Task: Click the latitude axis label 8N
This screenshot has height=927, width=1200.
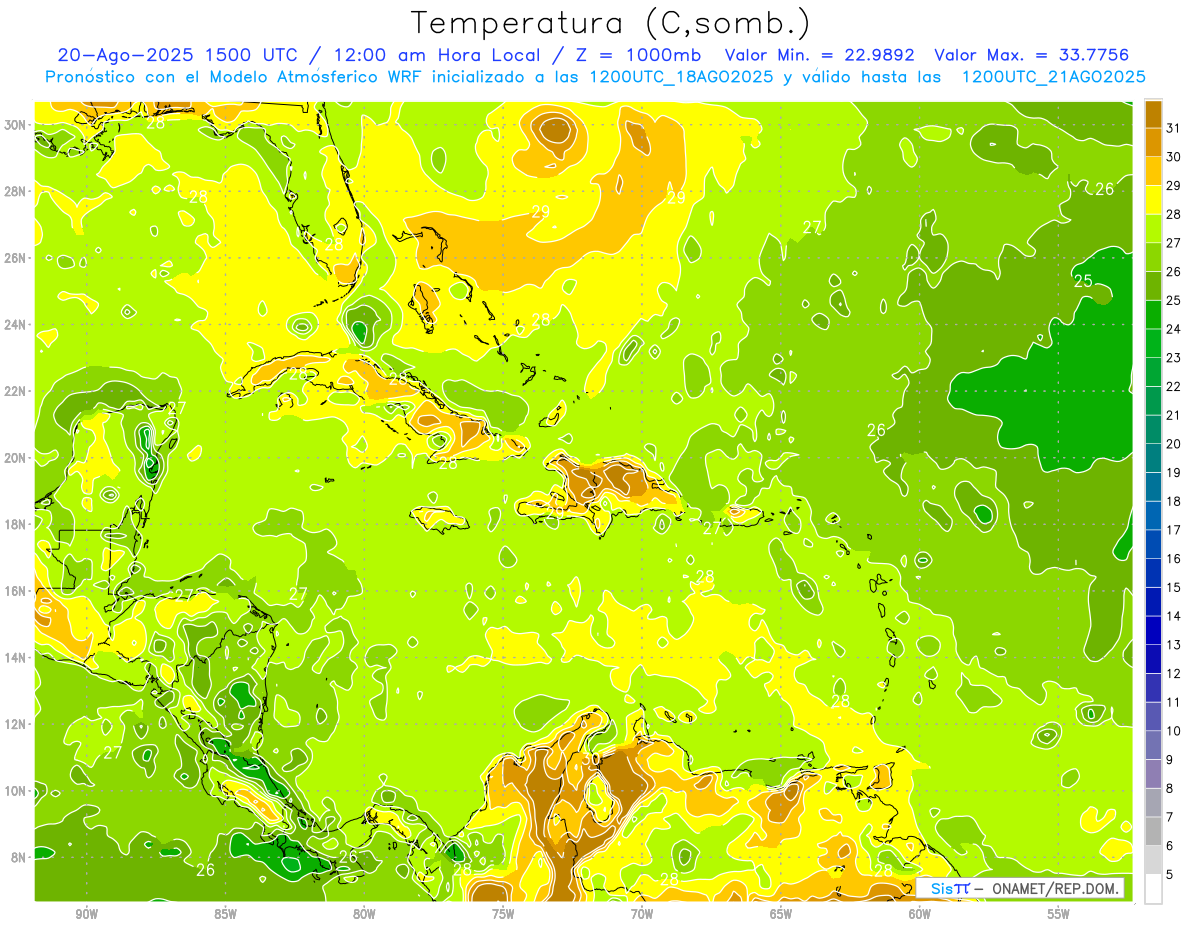Action: tap(18, 858)
